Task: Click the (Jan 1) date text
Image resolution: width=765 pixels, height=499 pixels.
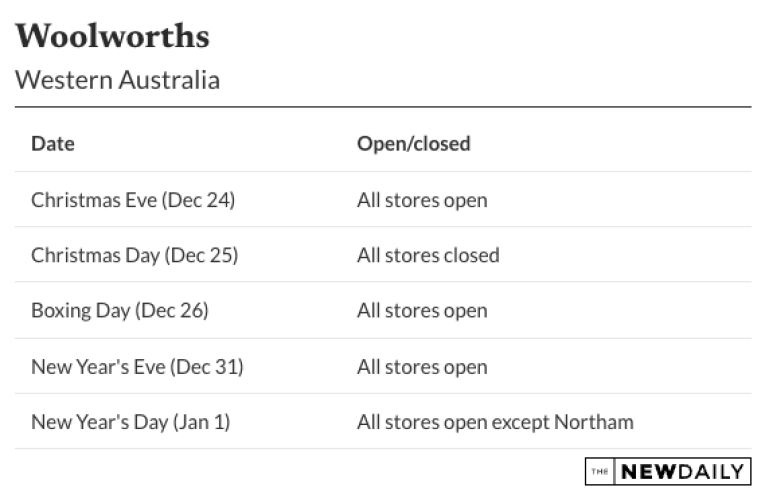Action: [202, 422]
